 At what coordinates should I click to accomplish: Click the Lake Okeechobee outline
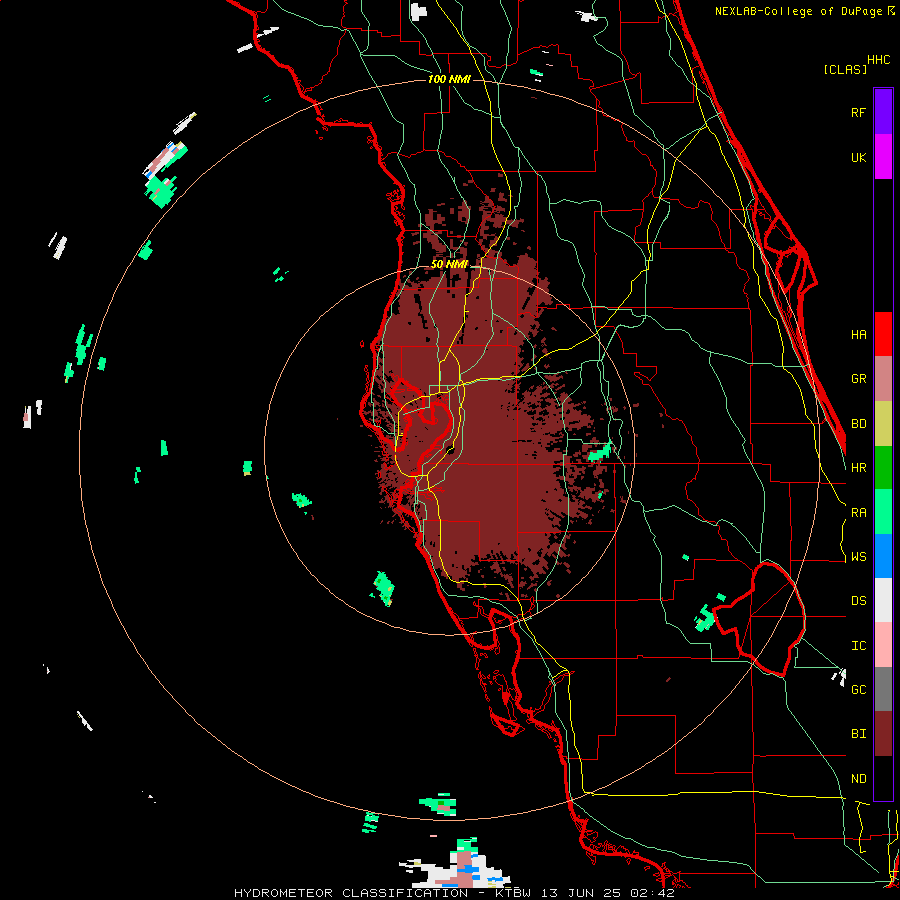(x=758, y=619)
